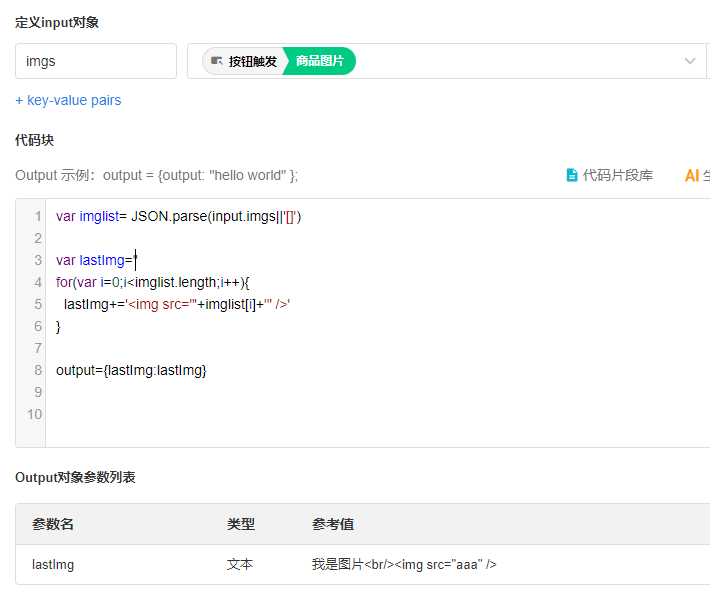The width and height of the screenshot is (710, 604).
Task: Open the 代码片段库 snippet library
Action: coord(609,175)
